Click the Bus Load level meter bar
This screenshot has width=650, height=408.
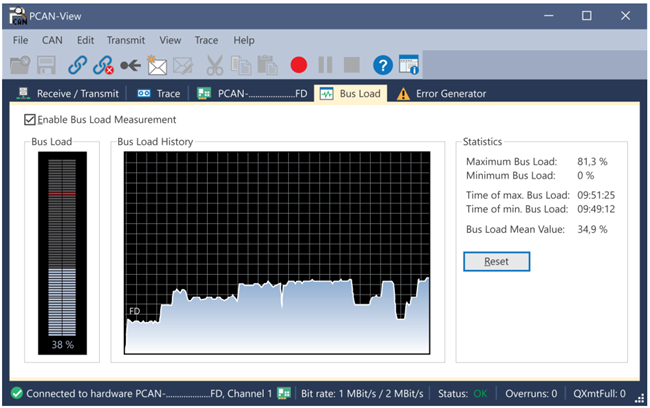point(62,250)
